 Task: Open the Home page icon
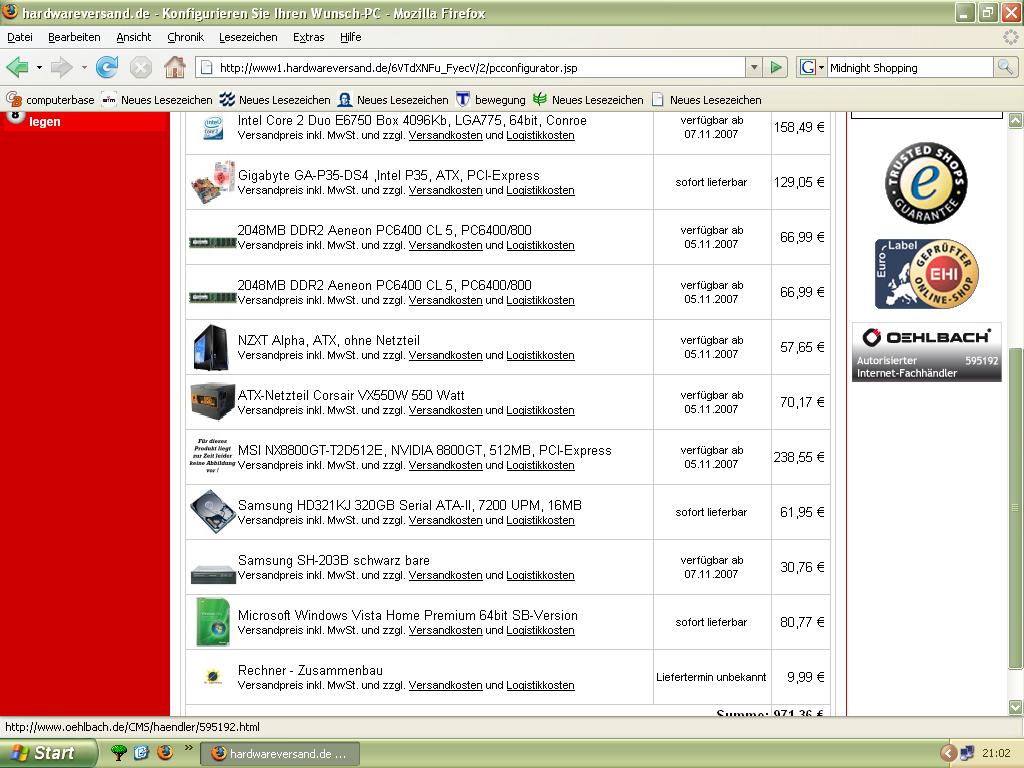click(174, 67)
